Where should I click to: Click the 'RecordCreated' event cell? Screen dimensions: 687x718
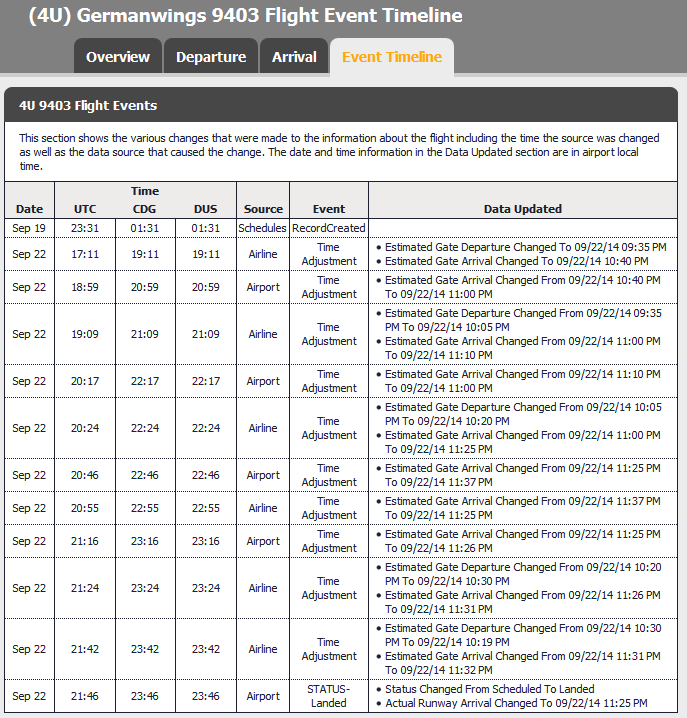[x=329, y=228]
